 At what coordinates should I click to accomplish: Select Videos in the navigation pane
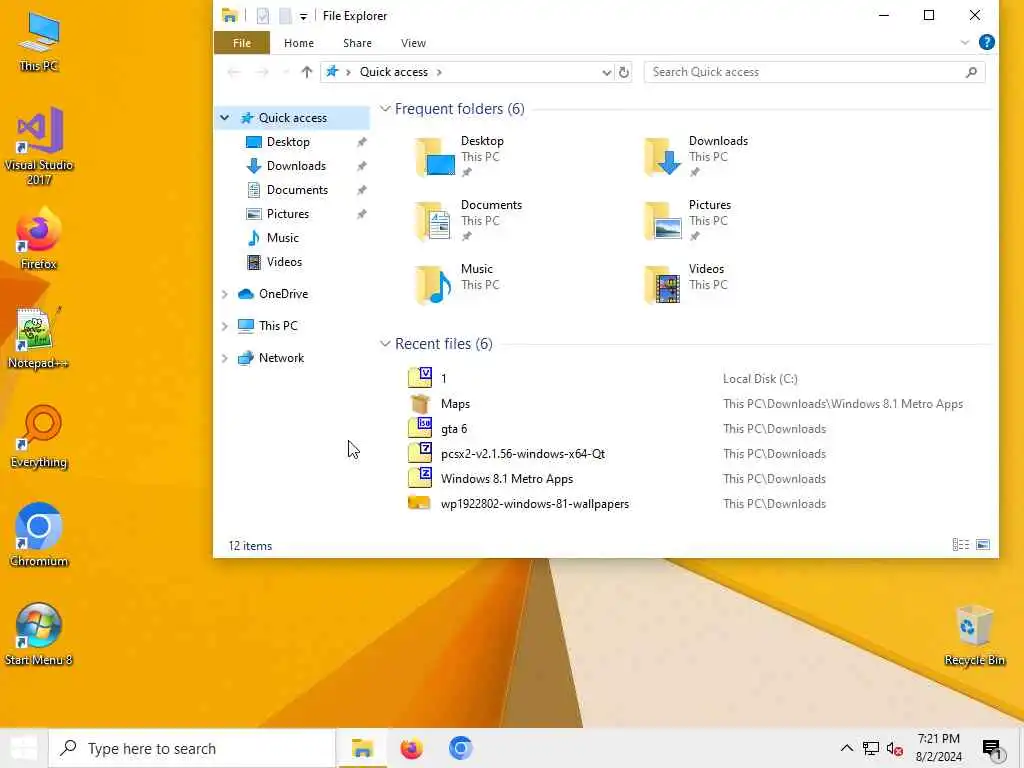coord(284,262)
